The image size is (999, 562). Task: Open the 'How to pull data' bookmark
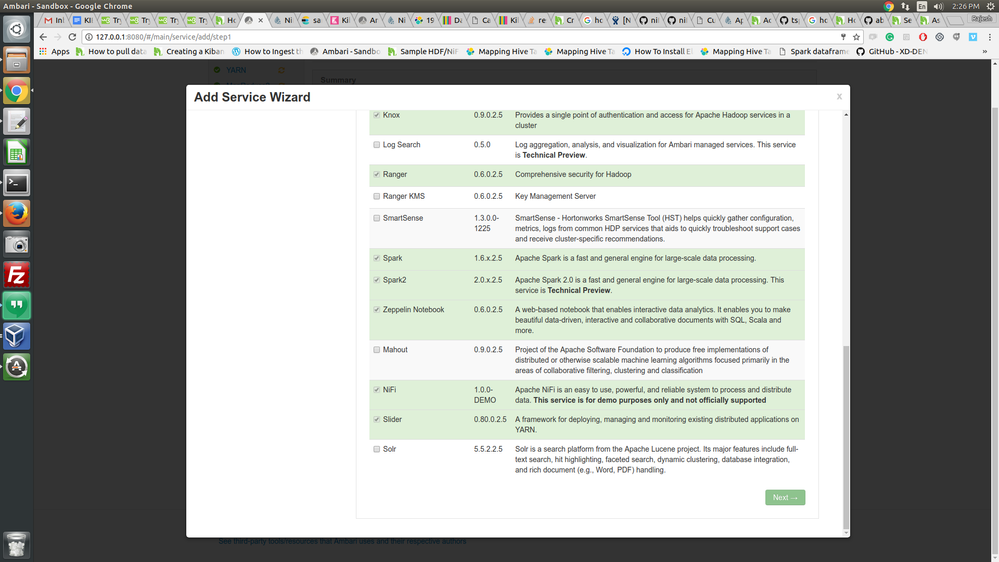(111, 52)
